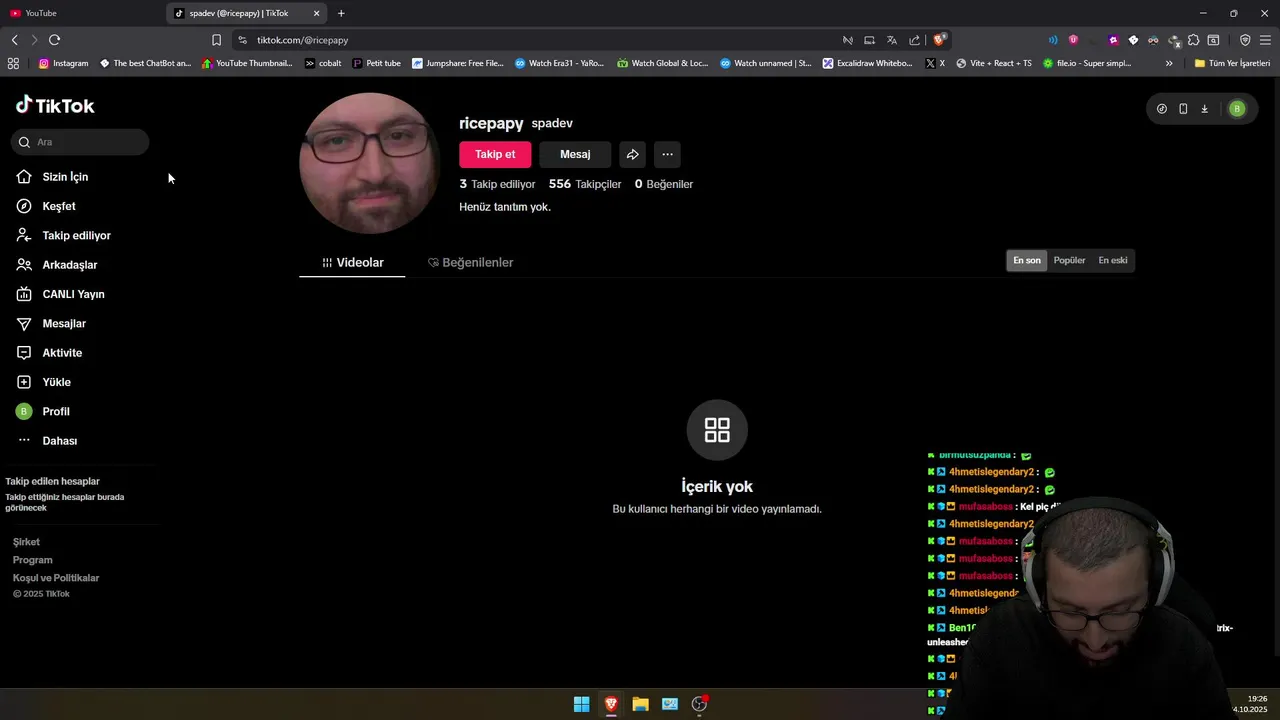The width and height of the screenshot is (1280, 720).
Task: Open profile three-dots options menu
Action: (x=667, y=154)
